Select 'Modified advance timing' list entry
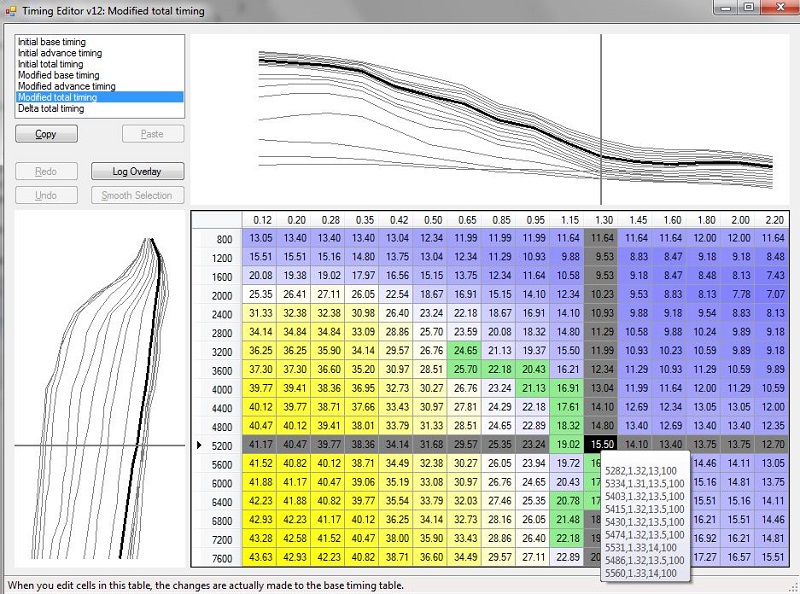Image resolution: width=800 pixels, height=594 pixels. click(66, 86)
